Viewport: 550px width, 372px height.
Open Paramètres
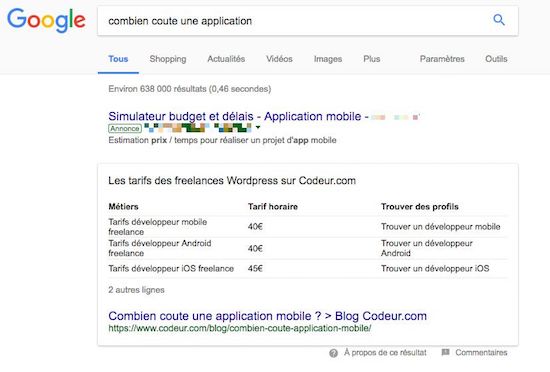[x=442, y=59]
